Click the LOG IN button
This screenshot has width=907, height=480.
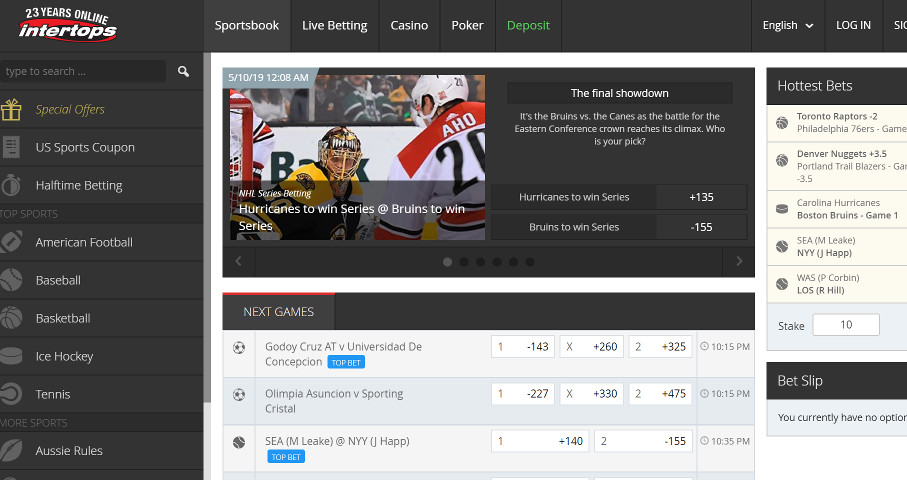point(853,25)
